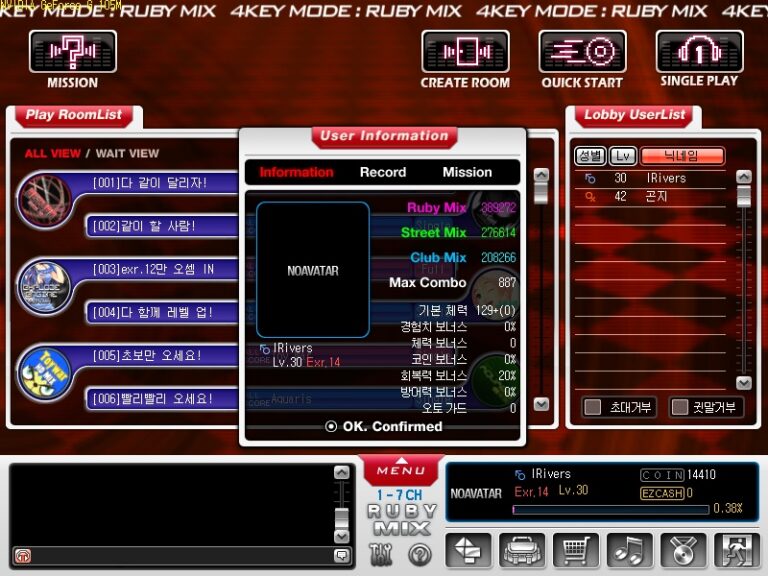Click the 1-7 CH Ruby Mix channel label

[x=401, y=512]
